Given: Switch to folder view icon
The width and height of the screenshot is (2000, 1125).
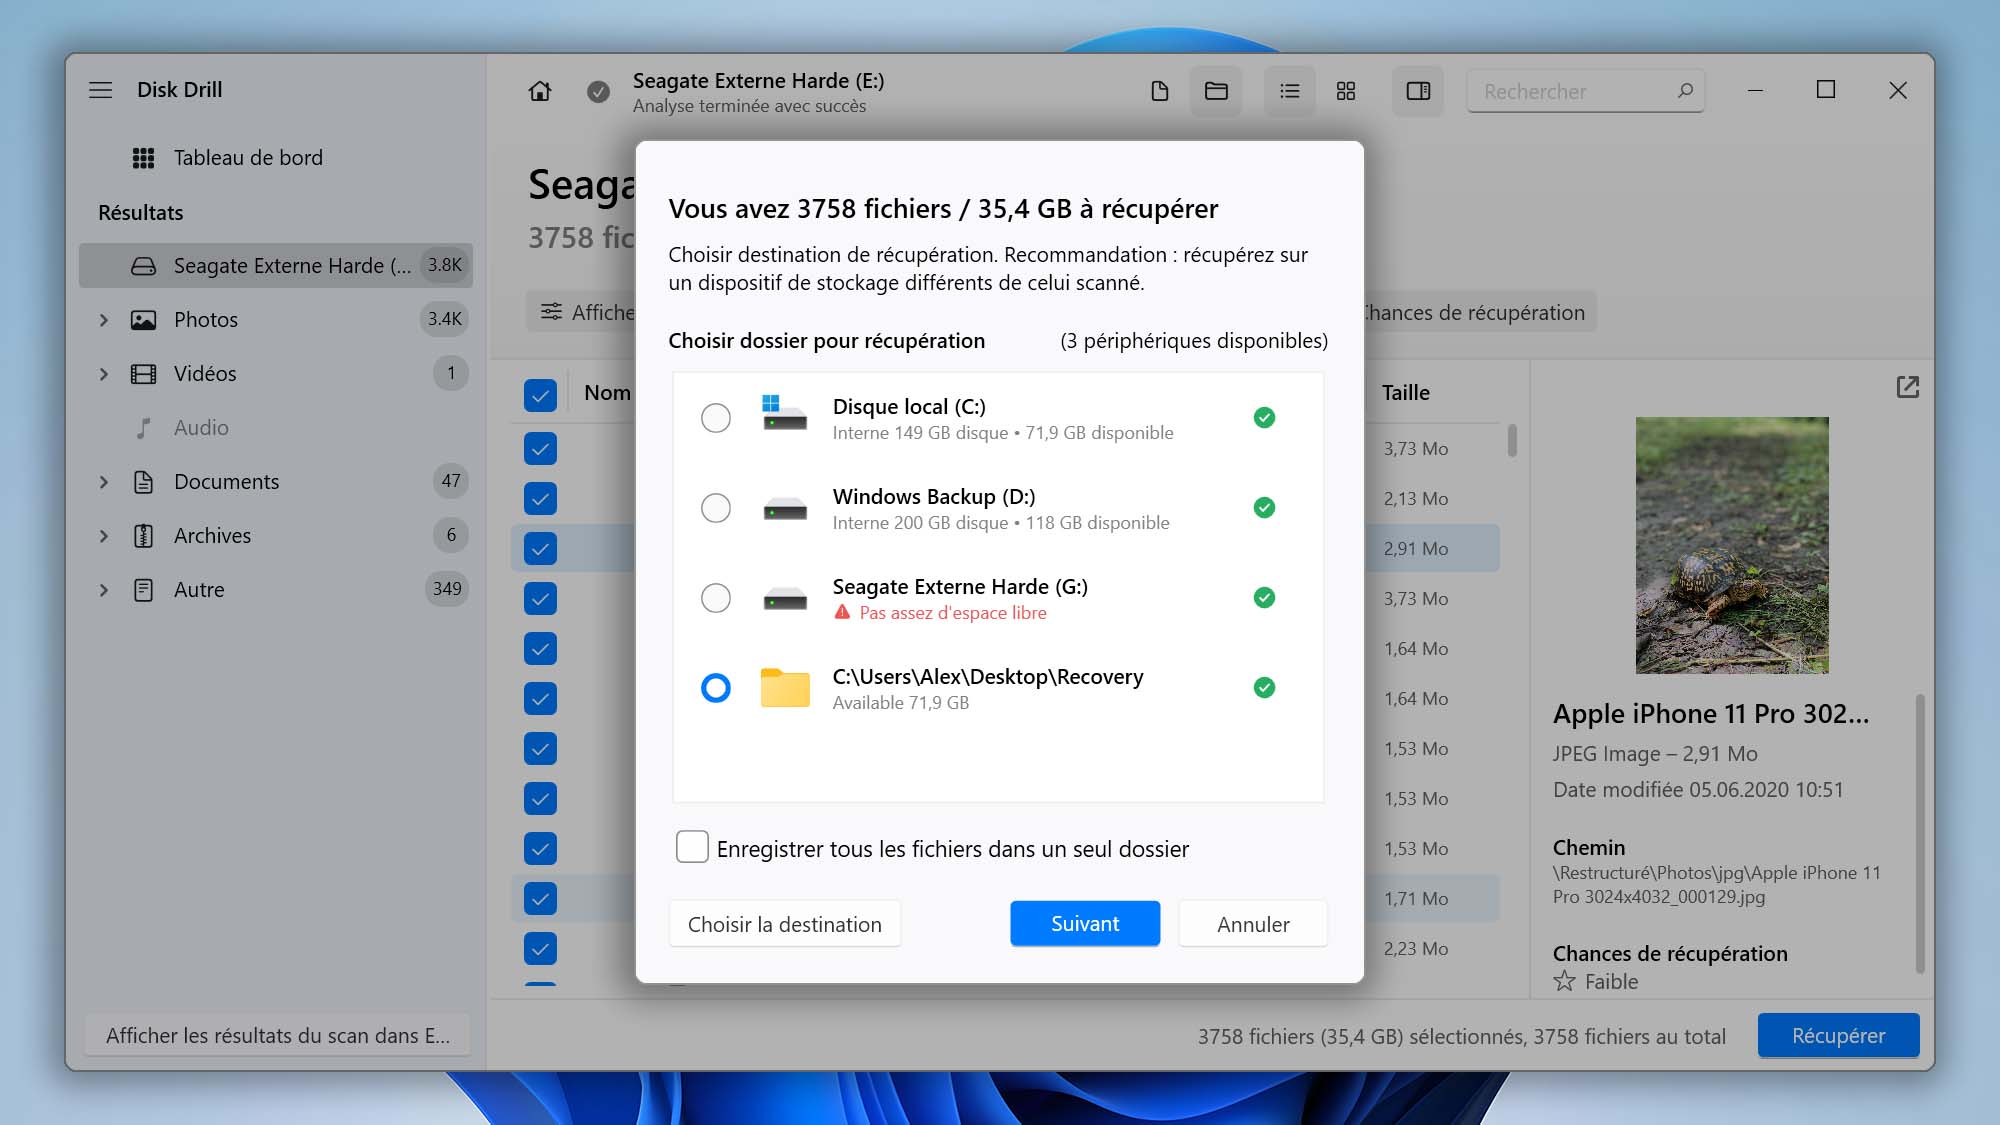Looking at the screenshot, I should coord(1216,91).
